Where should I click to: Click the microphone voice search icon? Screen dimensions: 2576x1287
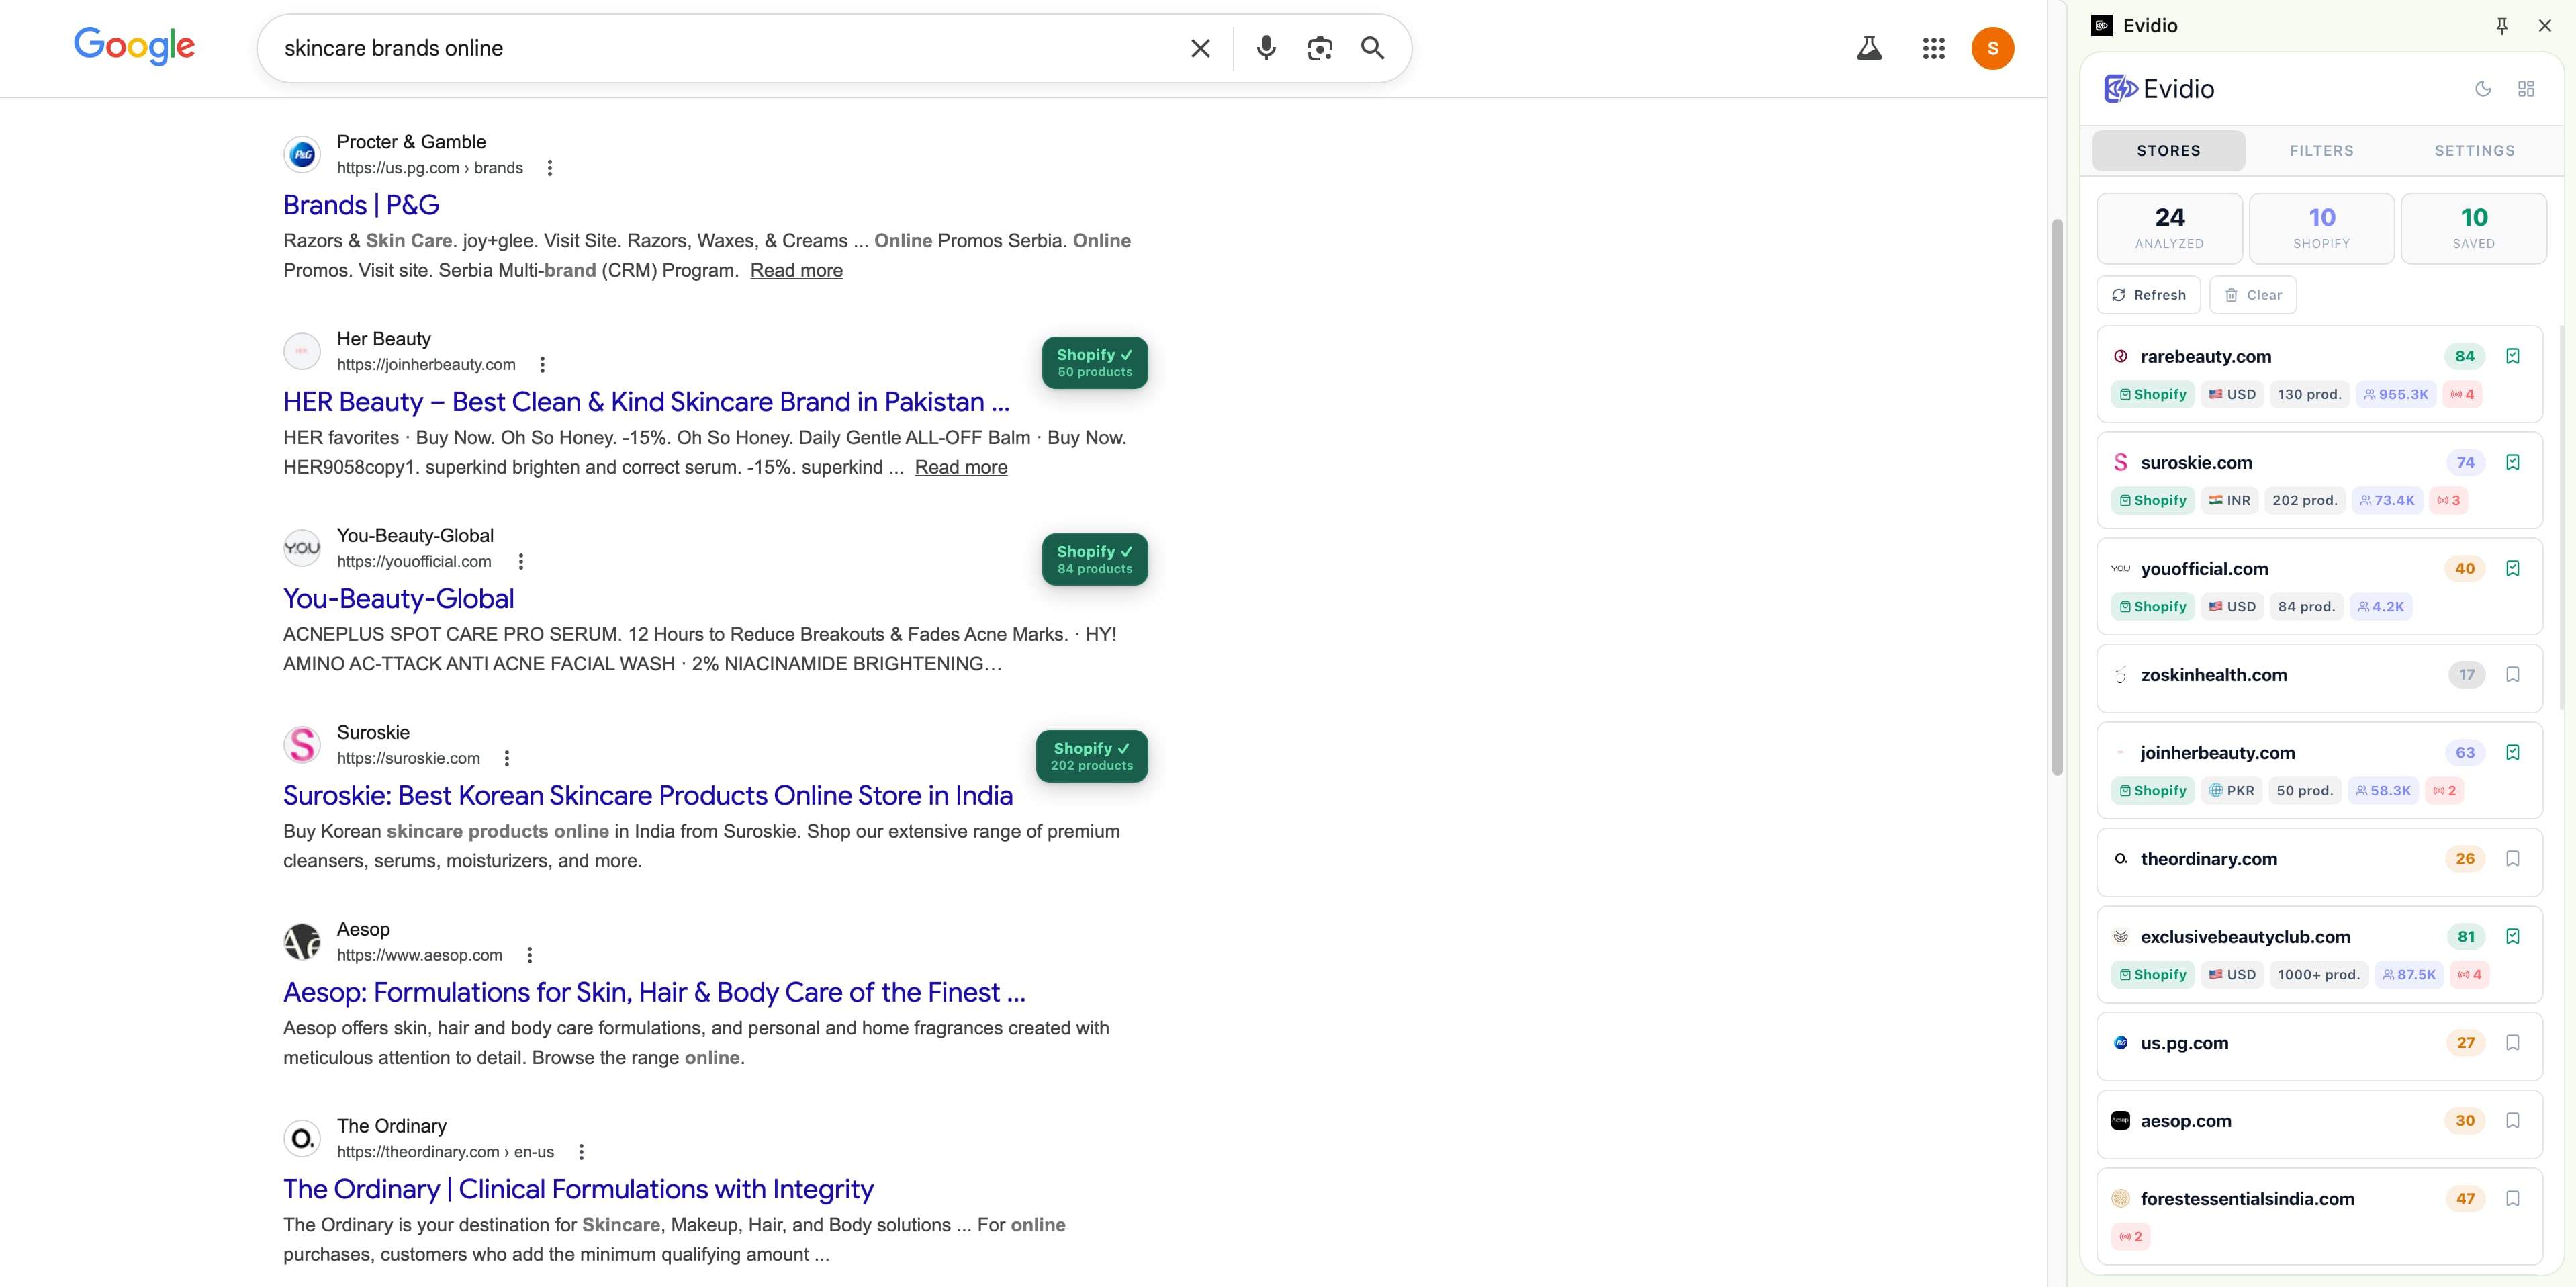coord(1266,47)
